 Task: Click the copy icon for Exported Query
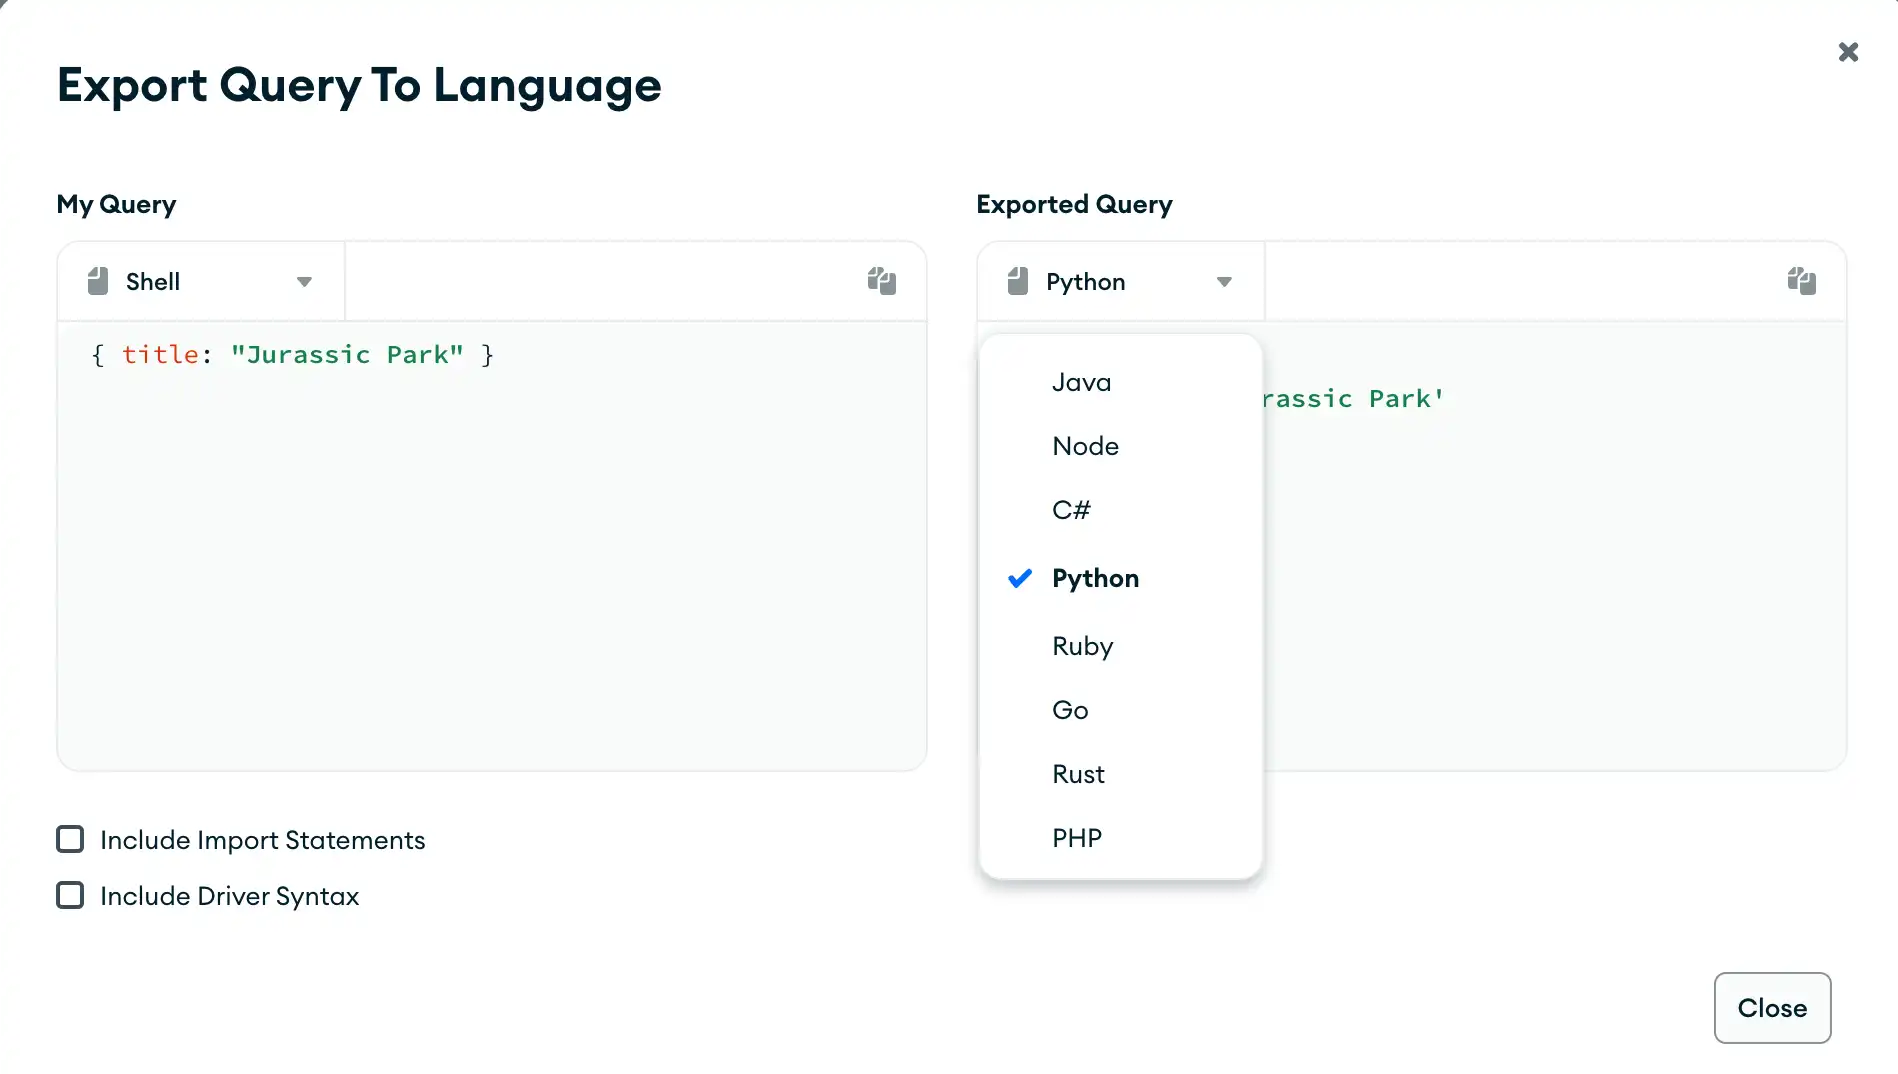[x=1803, y=281]
